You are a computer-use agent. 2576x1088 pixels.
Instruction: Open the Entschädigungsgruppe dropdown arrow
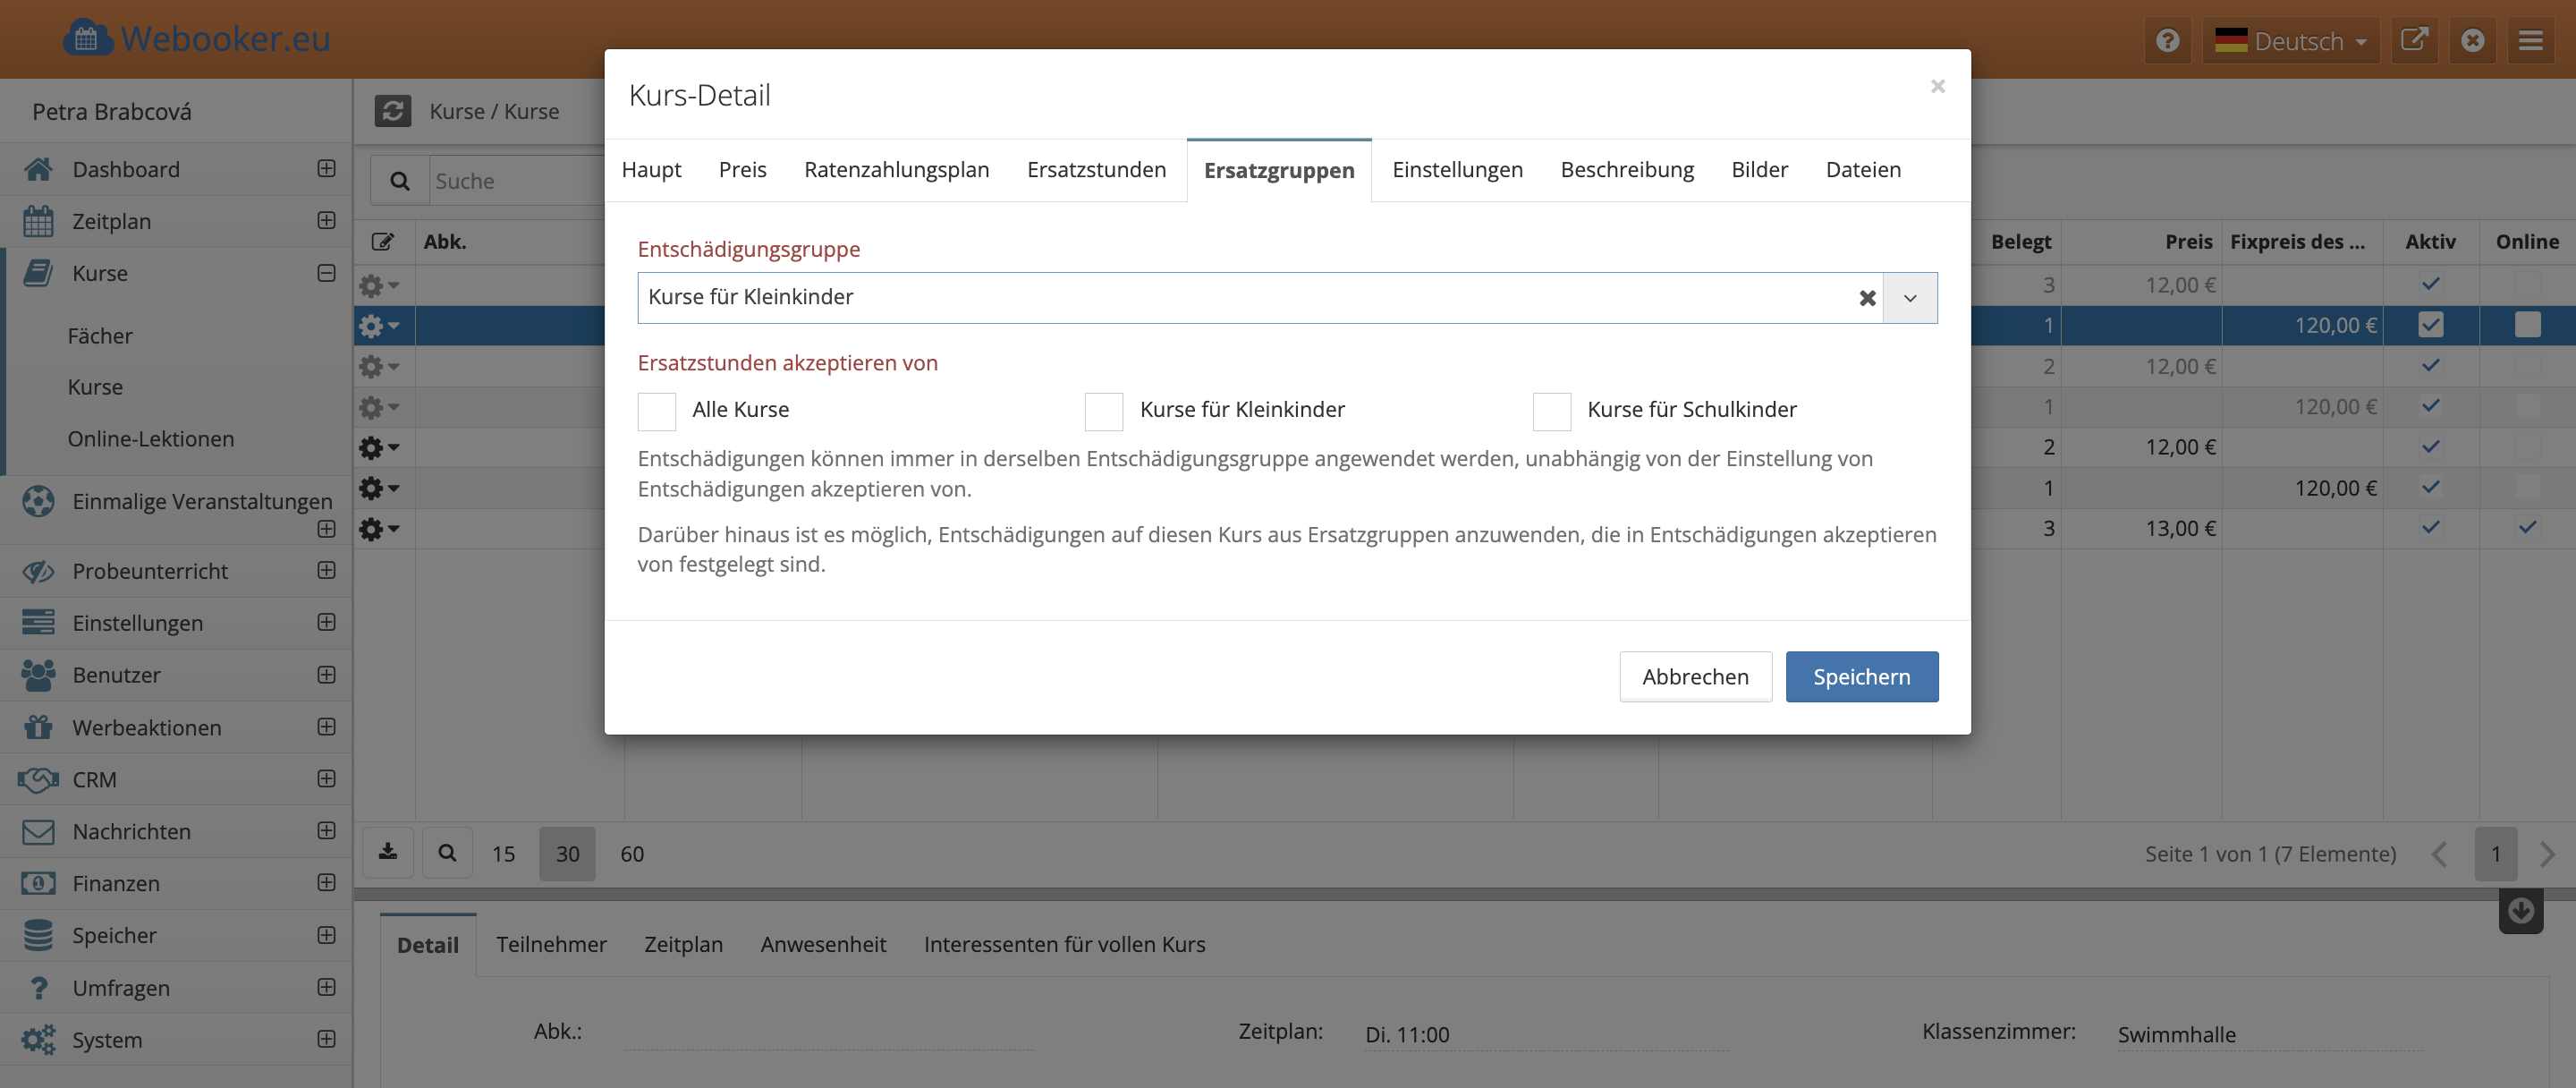coord(1909,298)
